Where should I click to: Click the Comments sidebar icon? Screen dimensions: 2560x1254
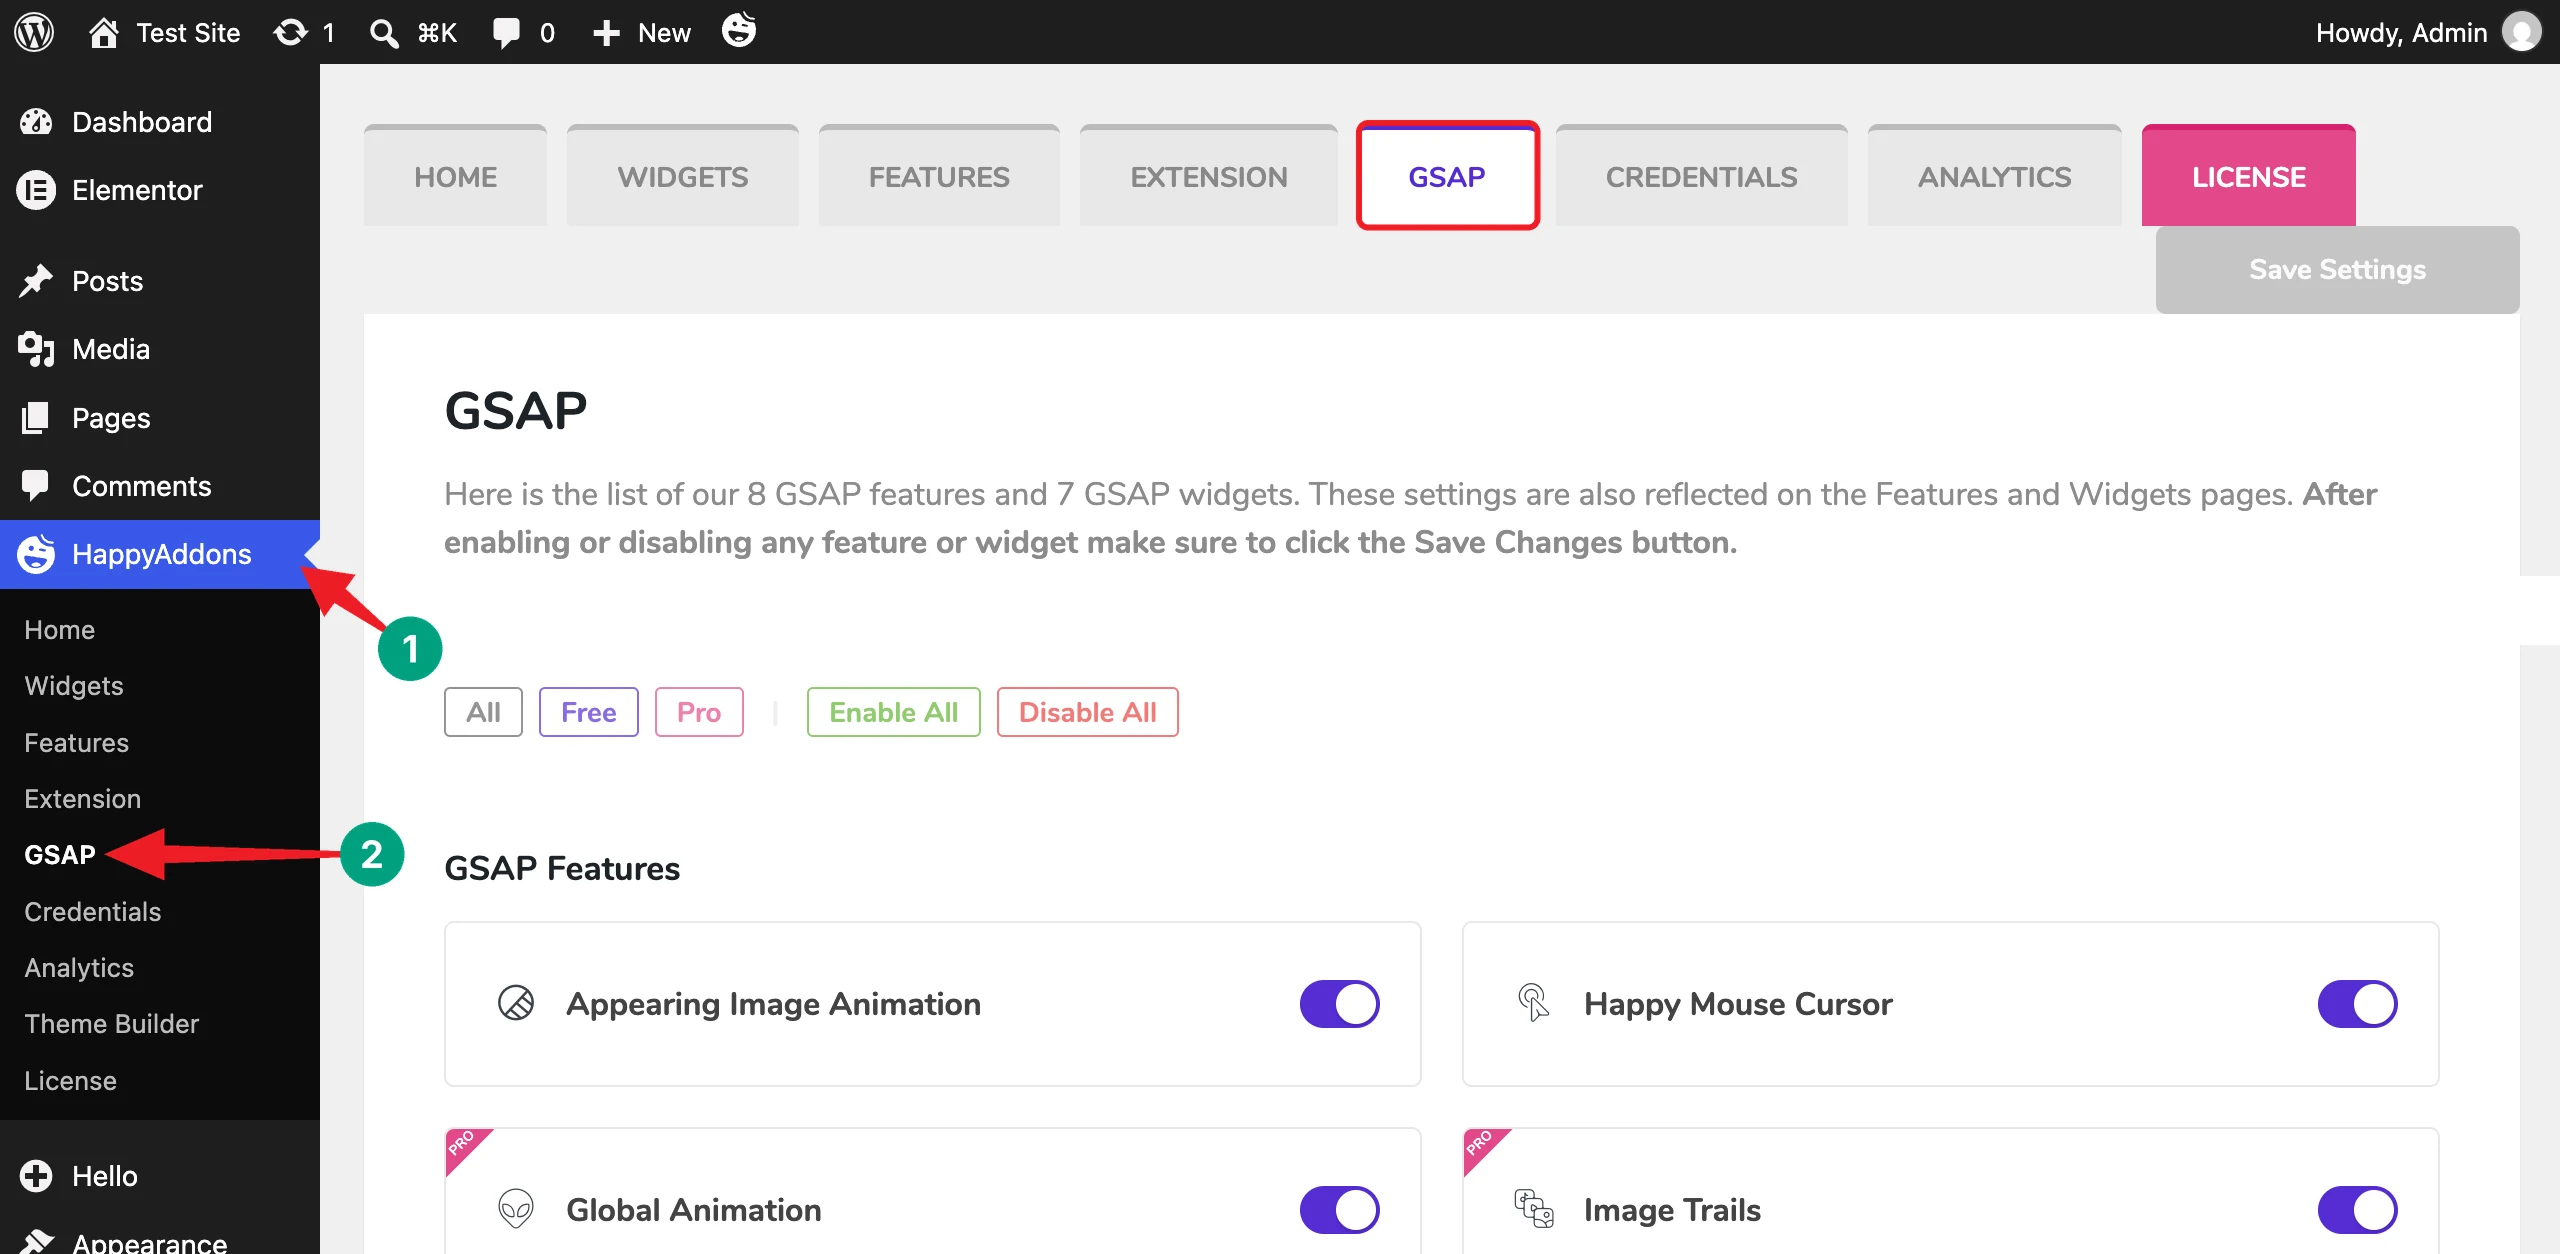point(36,486)
